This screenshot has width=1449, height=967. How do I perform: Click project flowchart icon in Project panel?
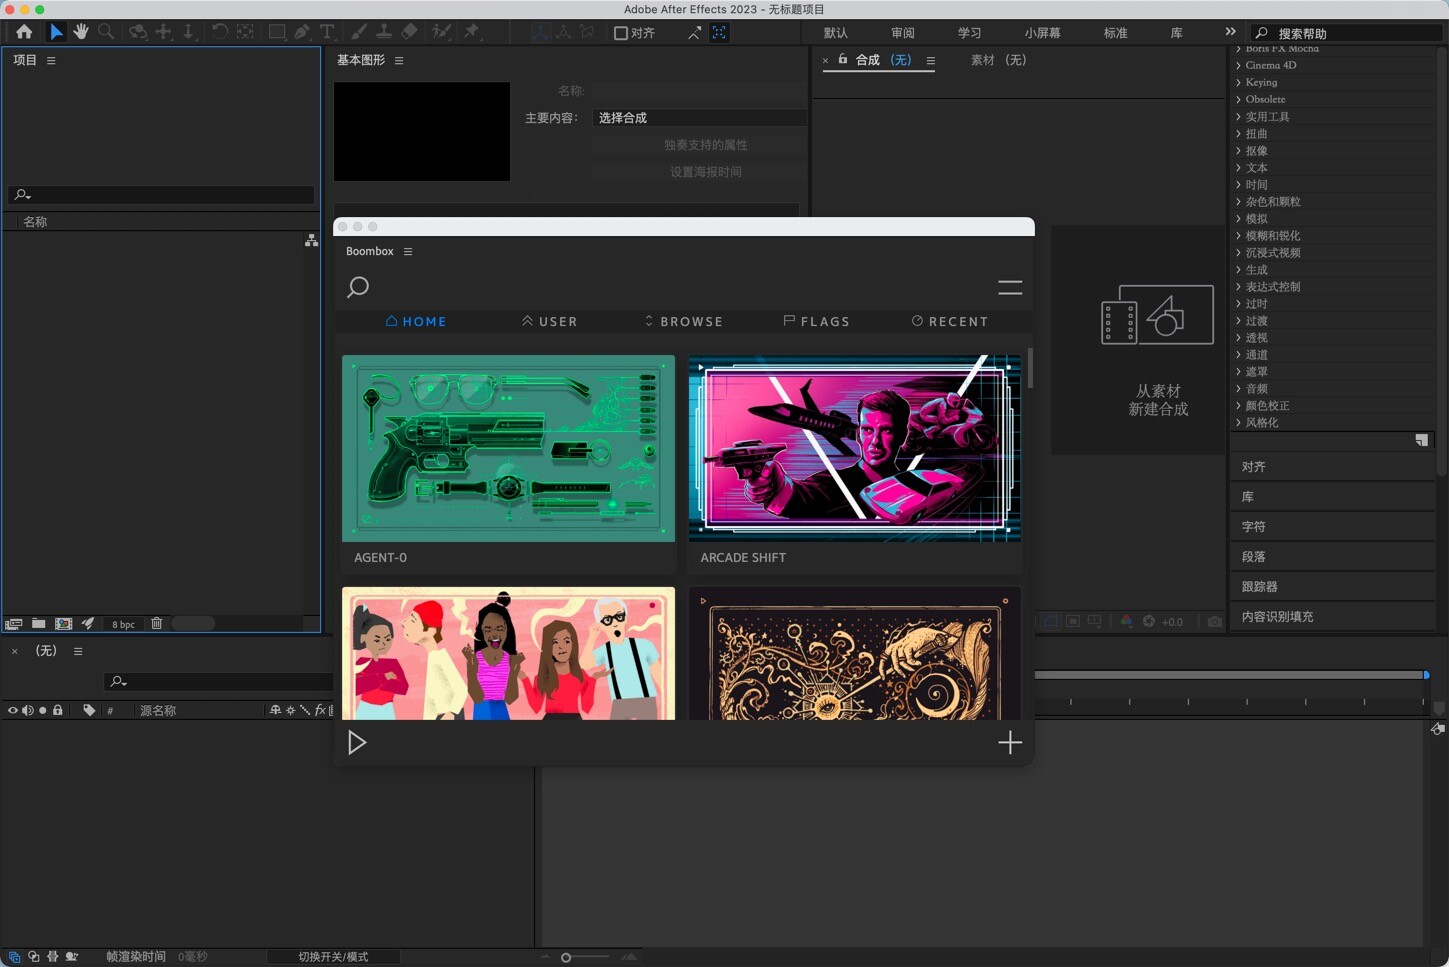coord(311,241)
